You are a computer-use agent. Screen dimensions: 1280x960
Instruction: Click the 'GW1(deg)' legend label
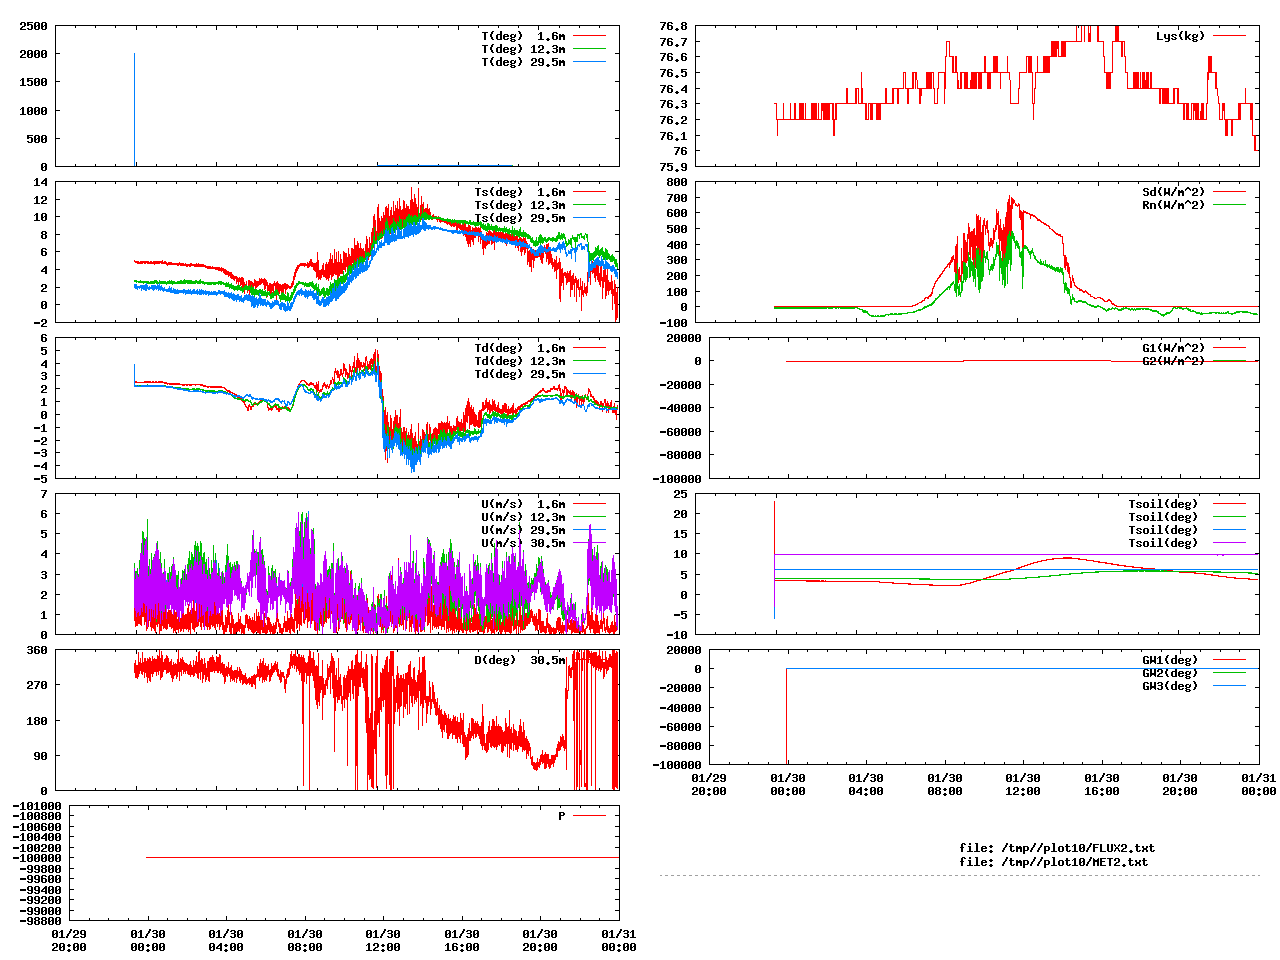tap(1170, 660)
